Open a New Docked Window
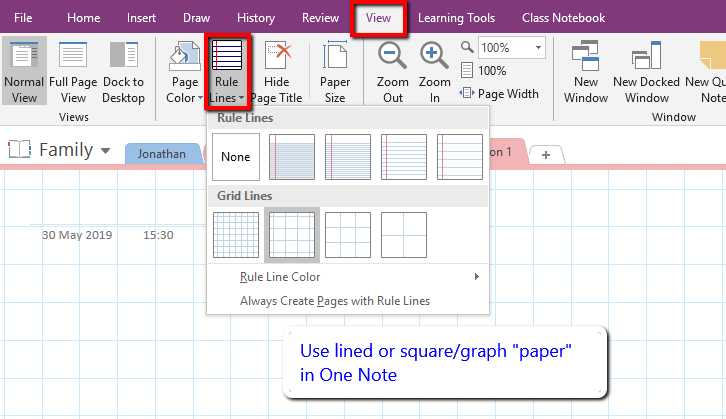 coord(646,71)
